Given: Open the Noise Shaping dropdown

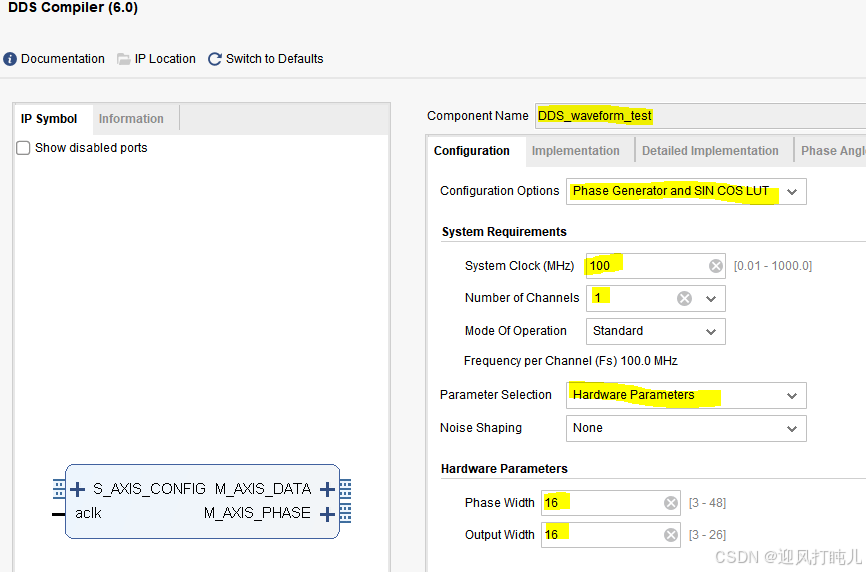Looking at the screenshot, I should click(686, 428).
